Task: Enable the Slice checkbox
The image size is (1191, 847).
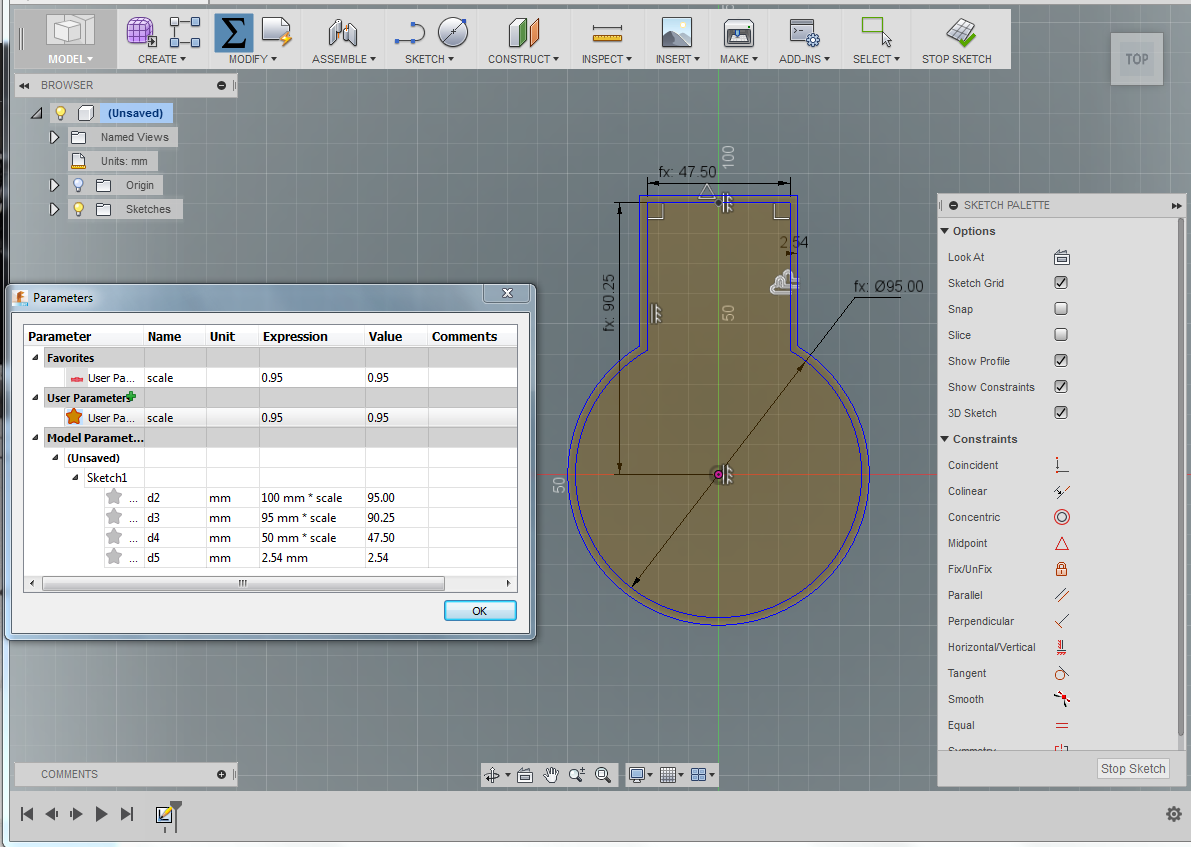Action: coord(1061,335)
